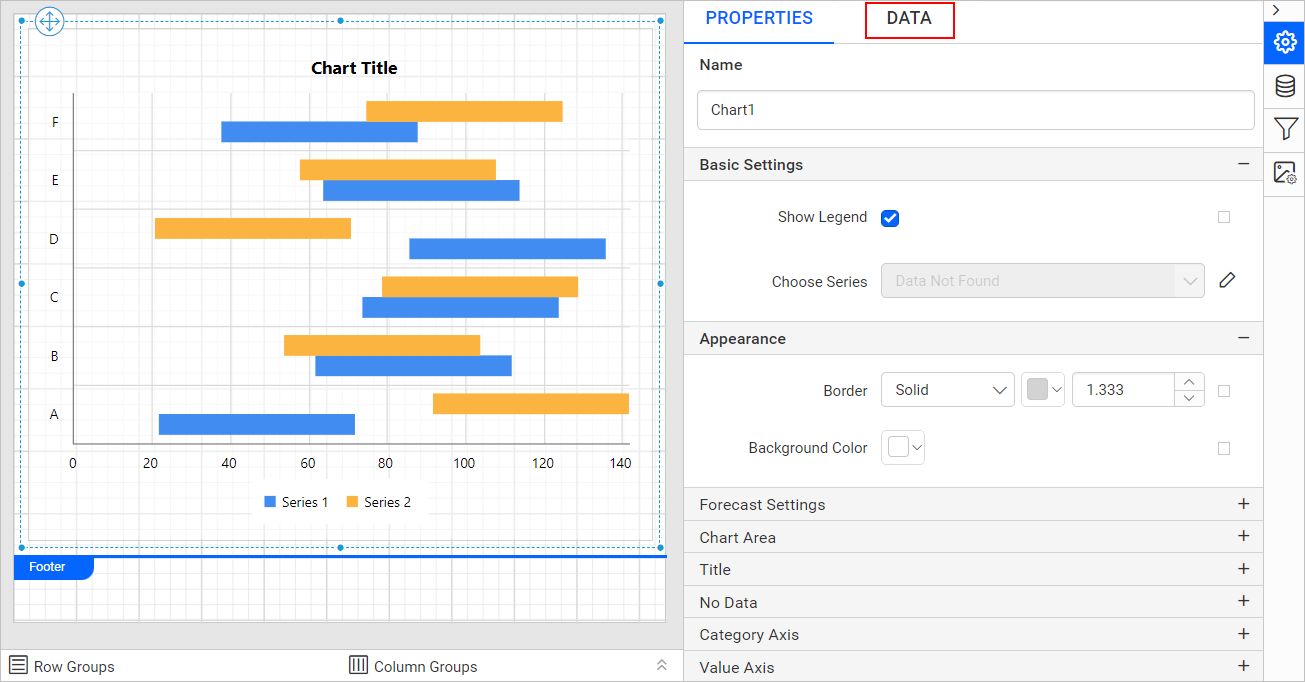Click the Footer button below the chart
This screenshot has width=1305, height=682.
(x=47, y=567)
